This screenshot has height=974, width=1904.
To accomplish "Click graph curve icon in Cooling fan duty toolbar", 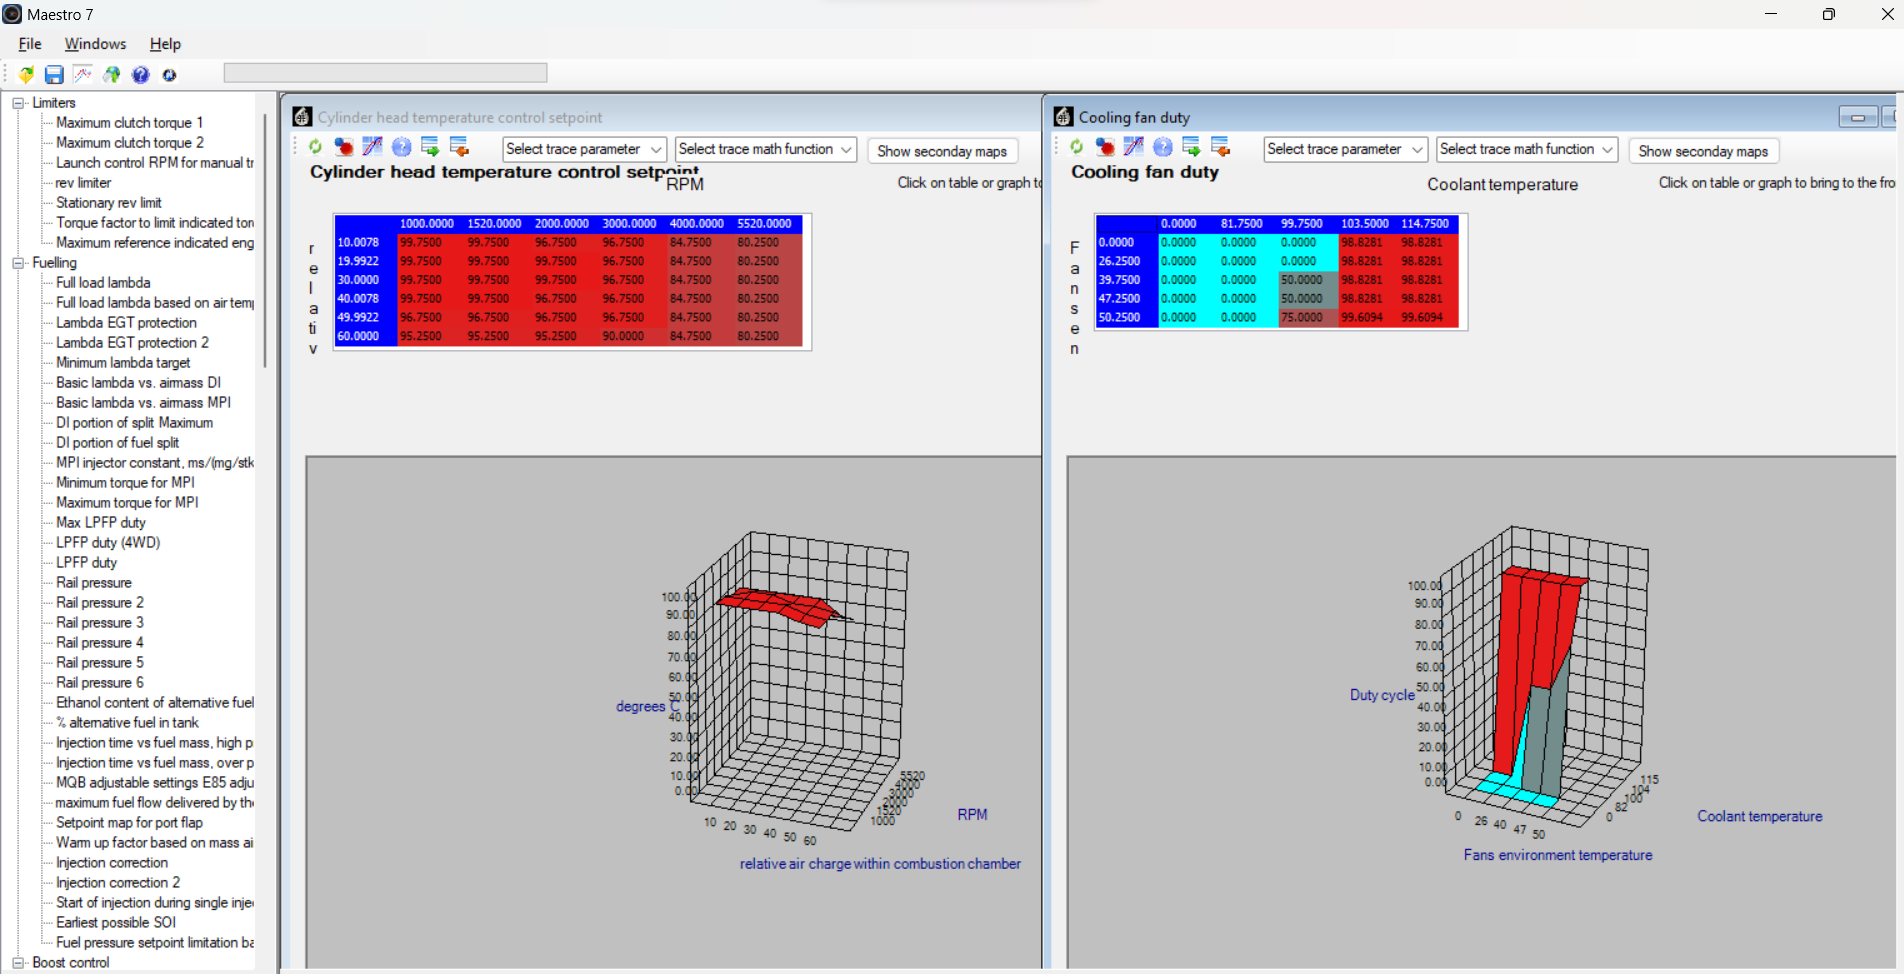I will click(x=1133, y=147).
